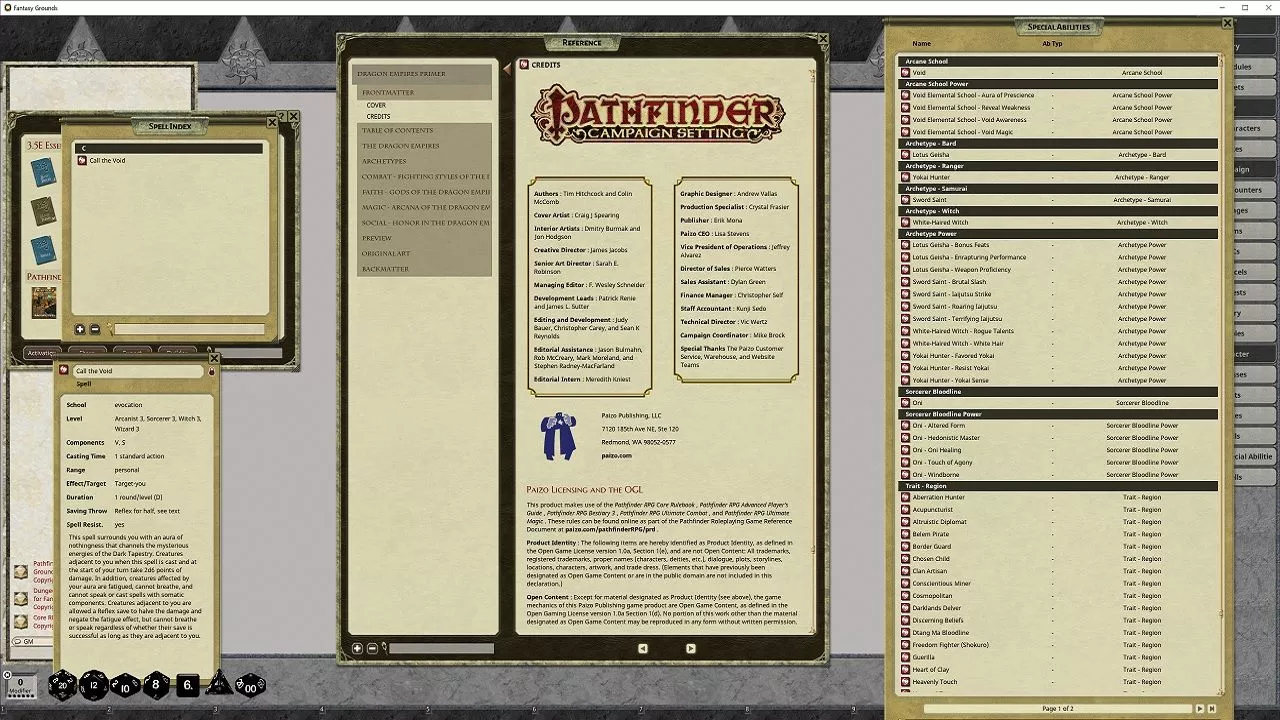
Task: Click the minus icon in Spell Index
Action: pos(95,329)
